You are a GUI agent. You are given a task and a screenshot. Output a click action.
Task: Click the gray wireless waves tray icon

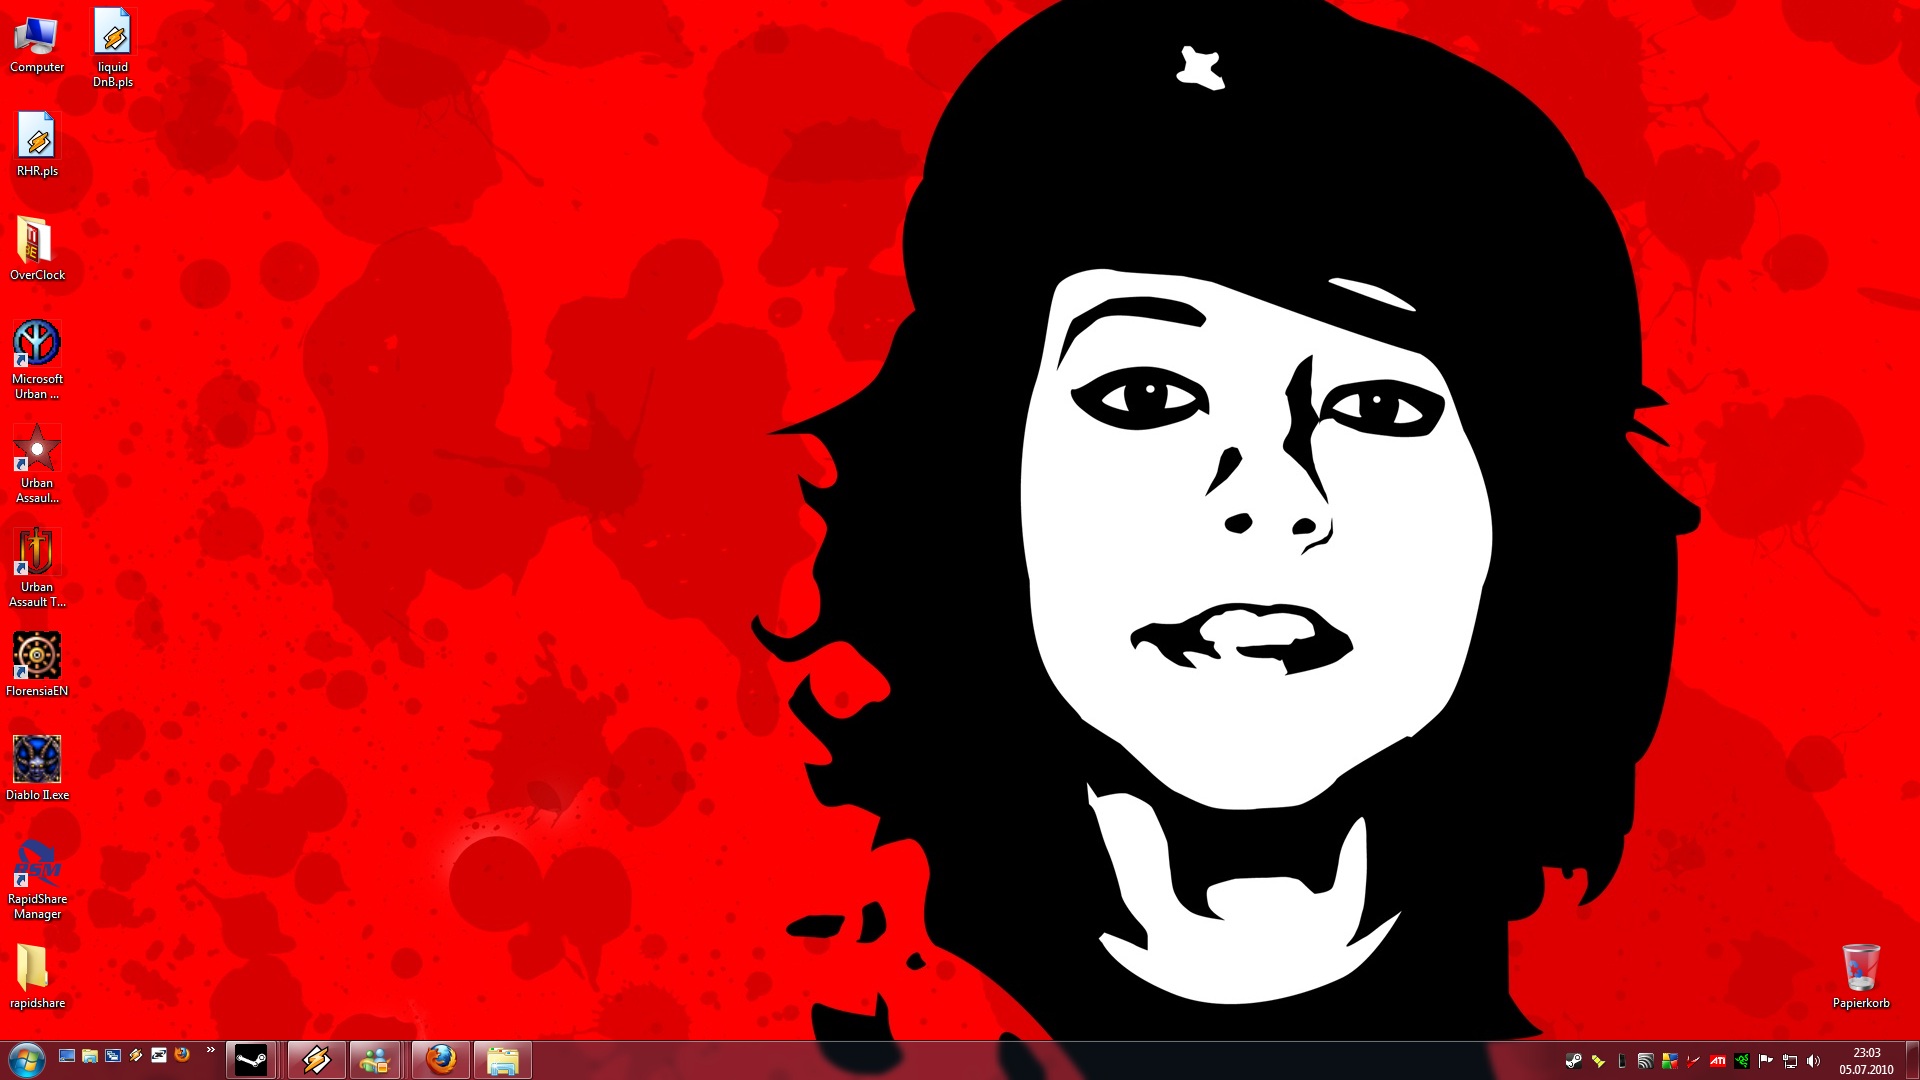1645,1061
